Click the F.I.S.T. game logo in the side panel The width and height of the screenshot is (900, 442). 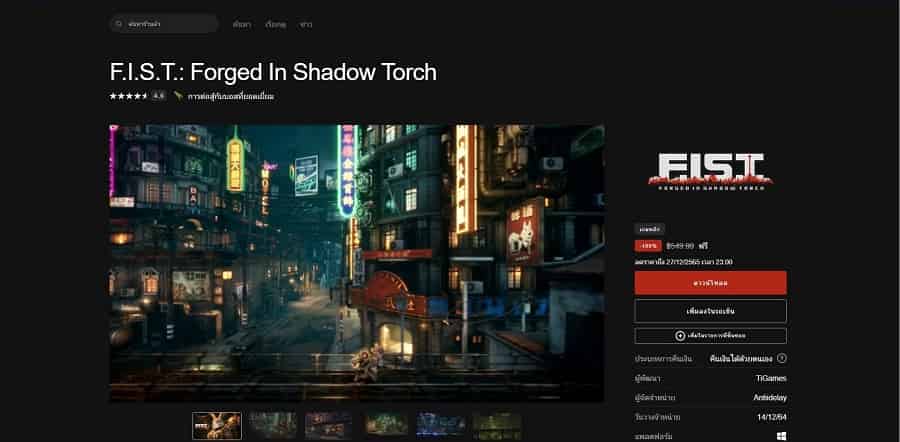click(x=711, y=170)
